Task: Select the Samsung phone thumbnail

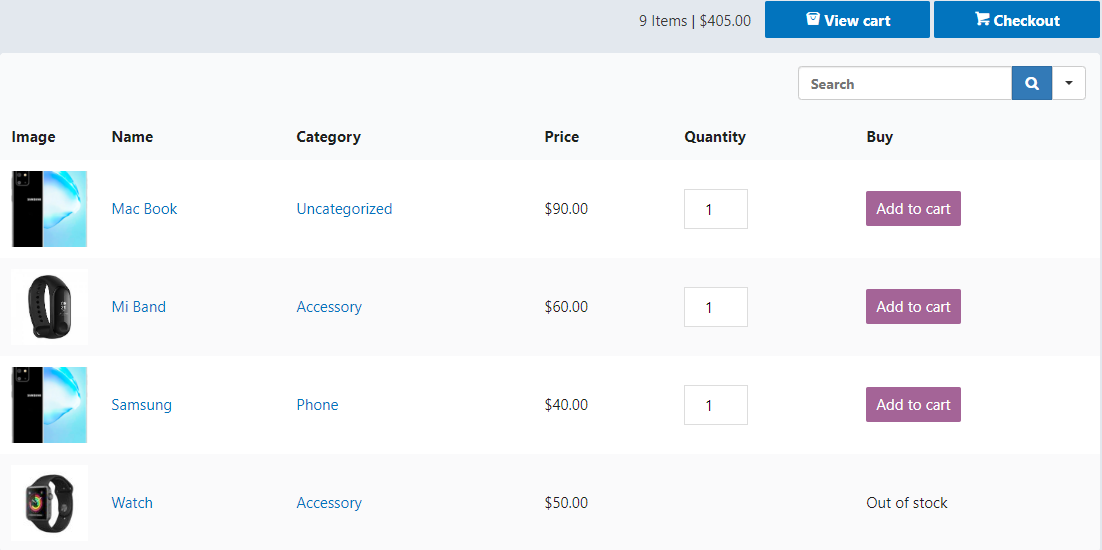Action: (49, 405)
